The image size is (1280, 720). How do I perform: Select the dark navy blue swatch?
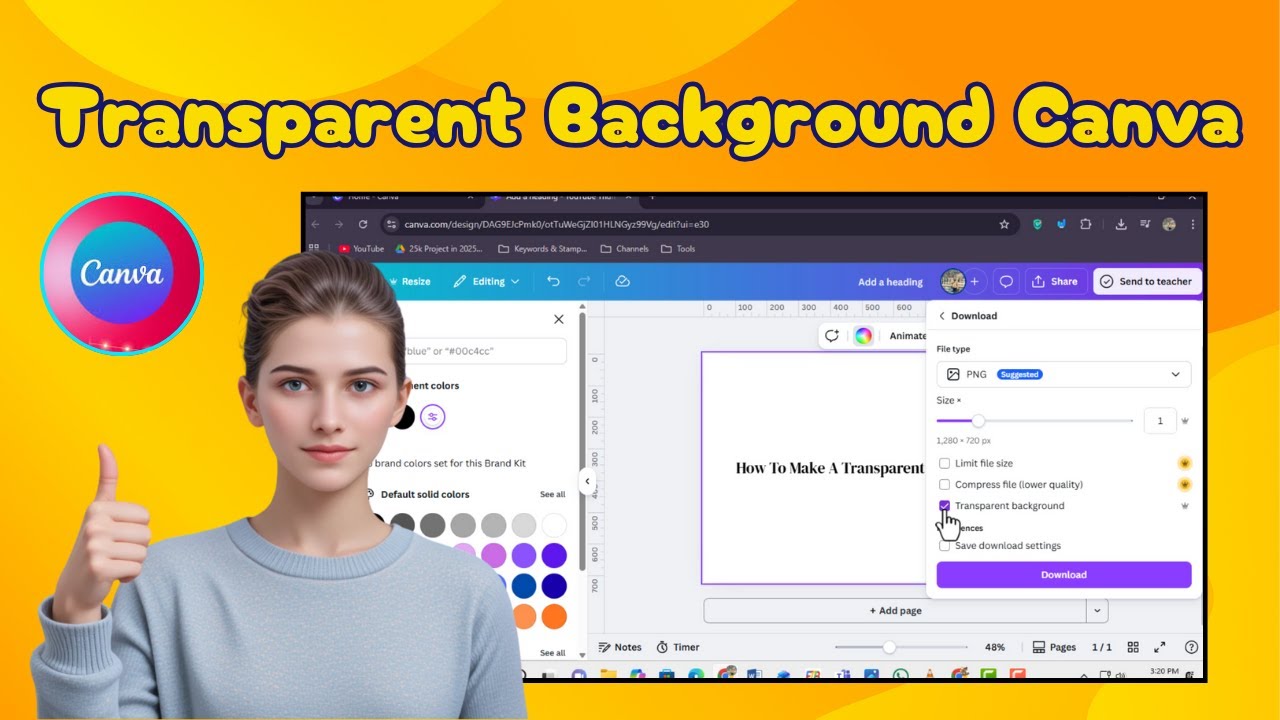tap(554, 586)
